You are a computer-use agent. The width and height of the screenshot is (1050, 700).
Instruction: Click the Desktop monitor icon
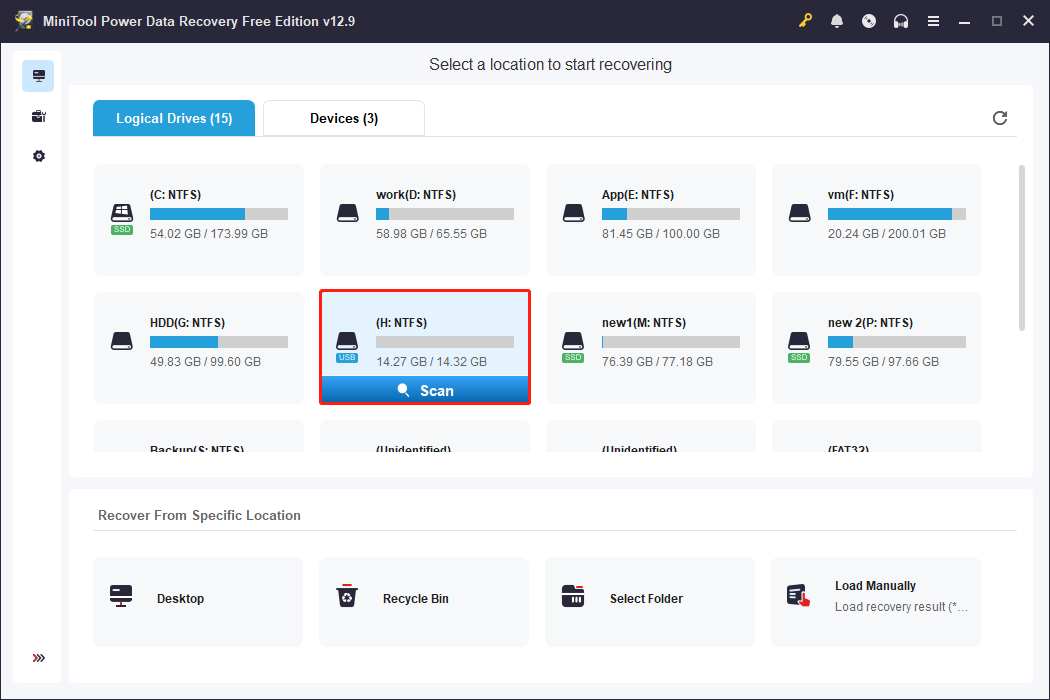pyautogui.click(x=121, y=596)
